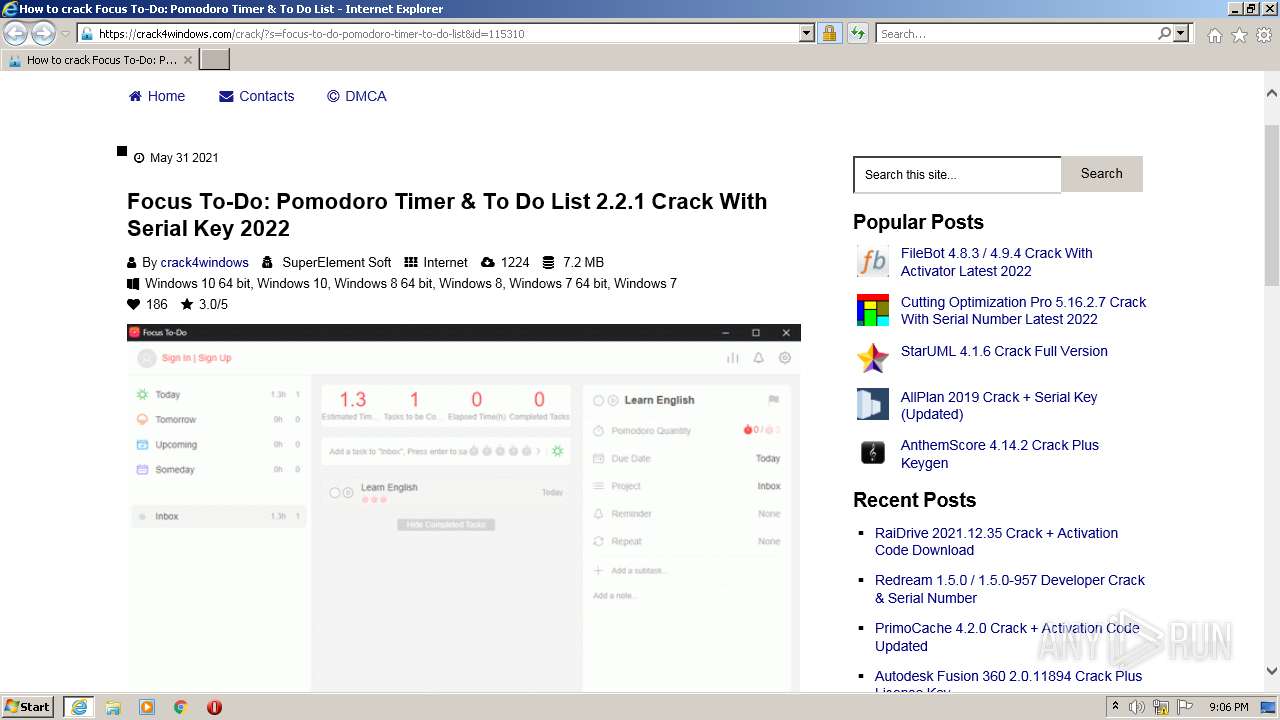The width and height of the screenshot is (1280, 720).
Task: Open the Cutting Optimization Pro 5.16.2.7 link
Action: [x=1024, y=310]
